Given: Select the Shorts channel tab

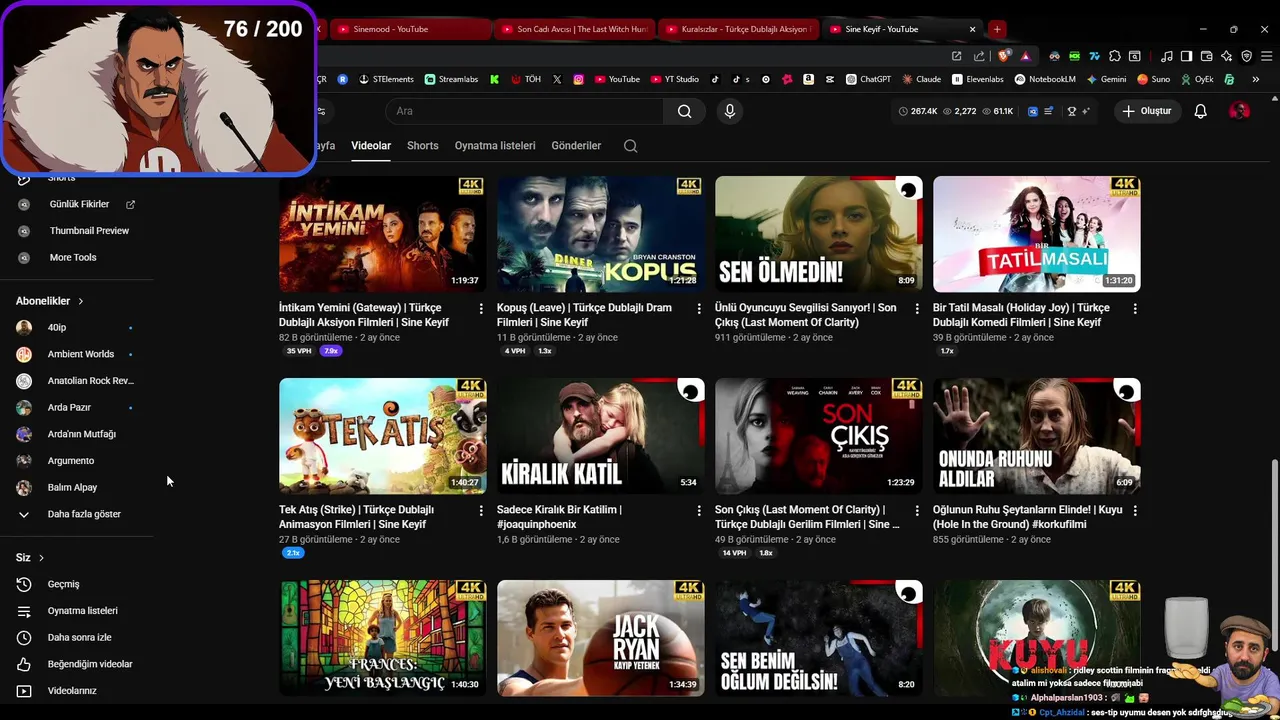Looking at the screenshot, I should (423, 146).
